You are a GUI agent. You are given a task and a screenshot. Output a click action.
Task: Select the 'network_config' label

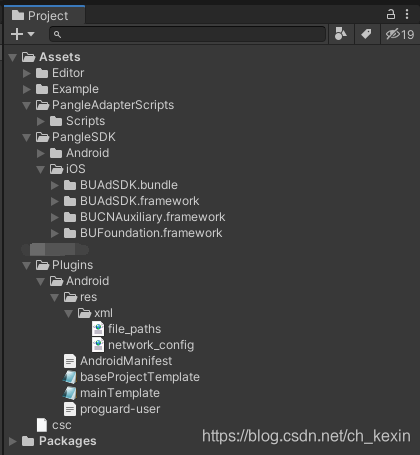click(151, 345)
